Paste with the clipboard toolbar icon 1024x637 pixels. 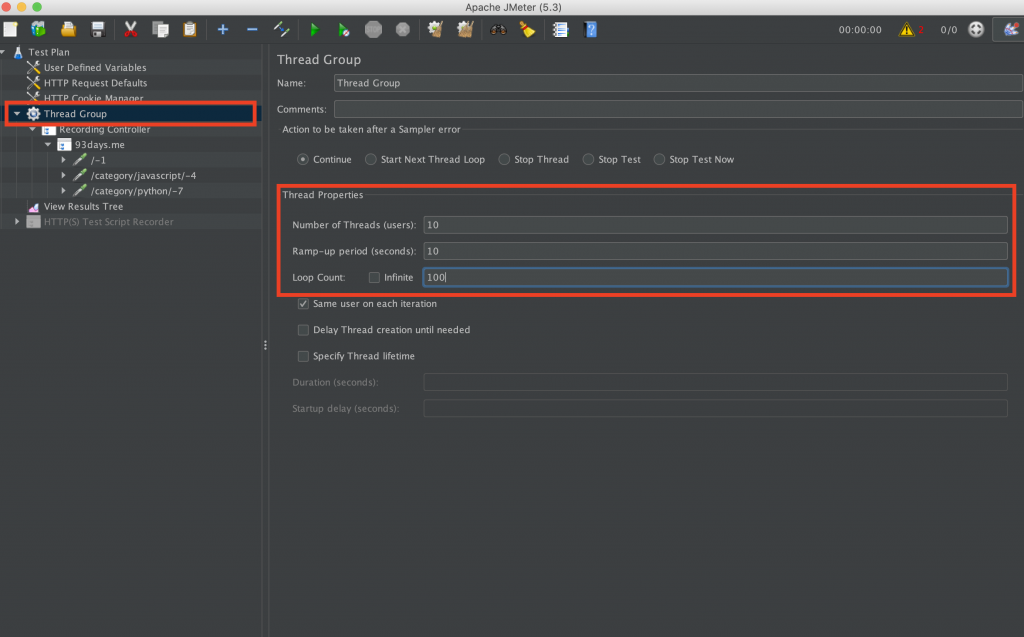pyautogui.click(x=189, y=29)
